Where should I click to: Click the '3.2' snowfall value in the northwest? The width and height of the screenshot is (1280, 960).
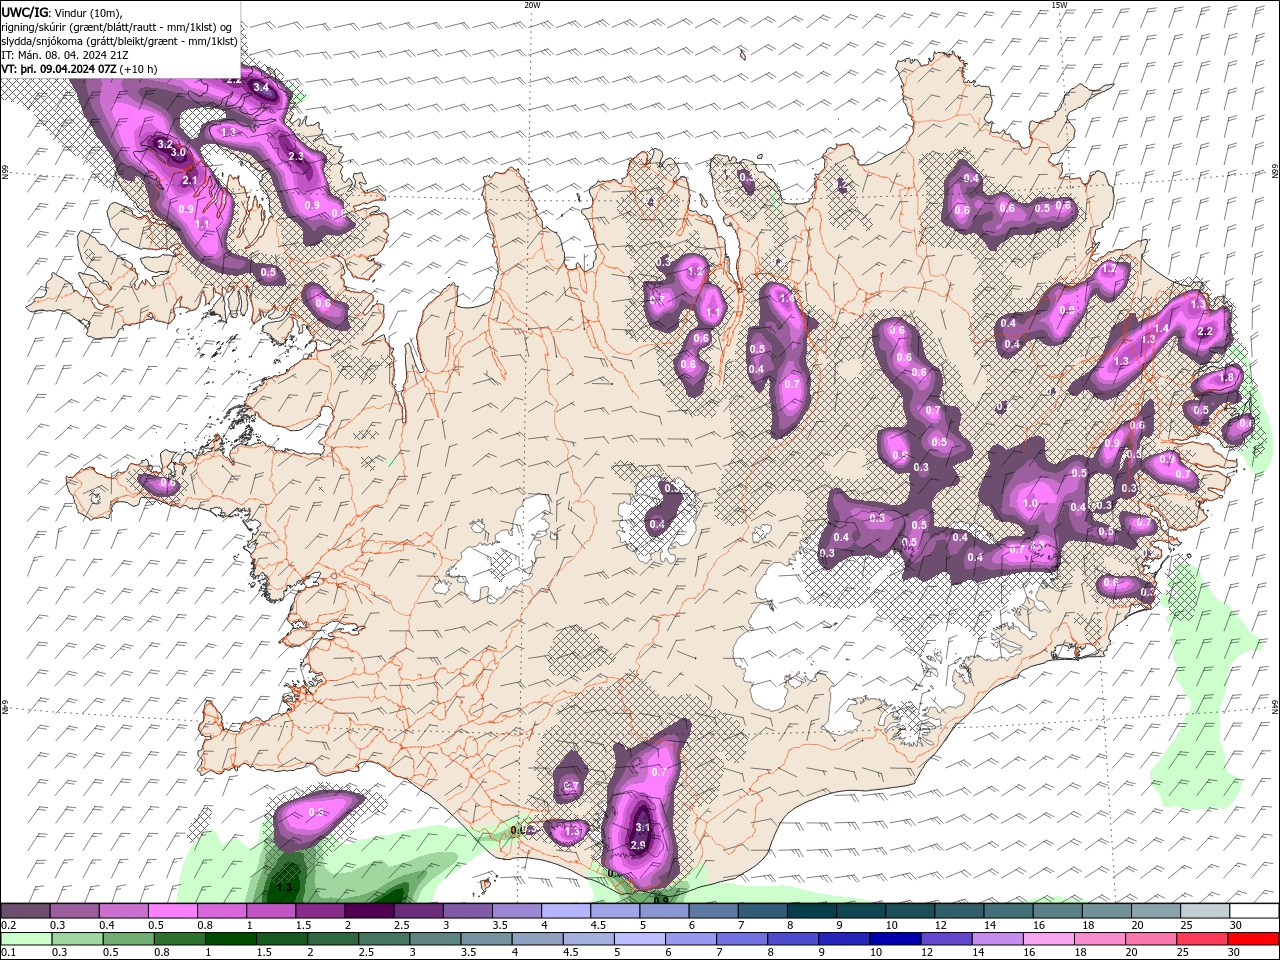[166, 144]
